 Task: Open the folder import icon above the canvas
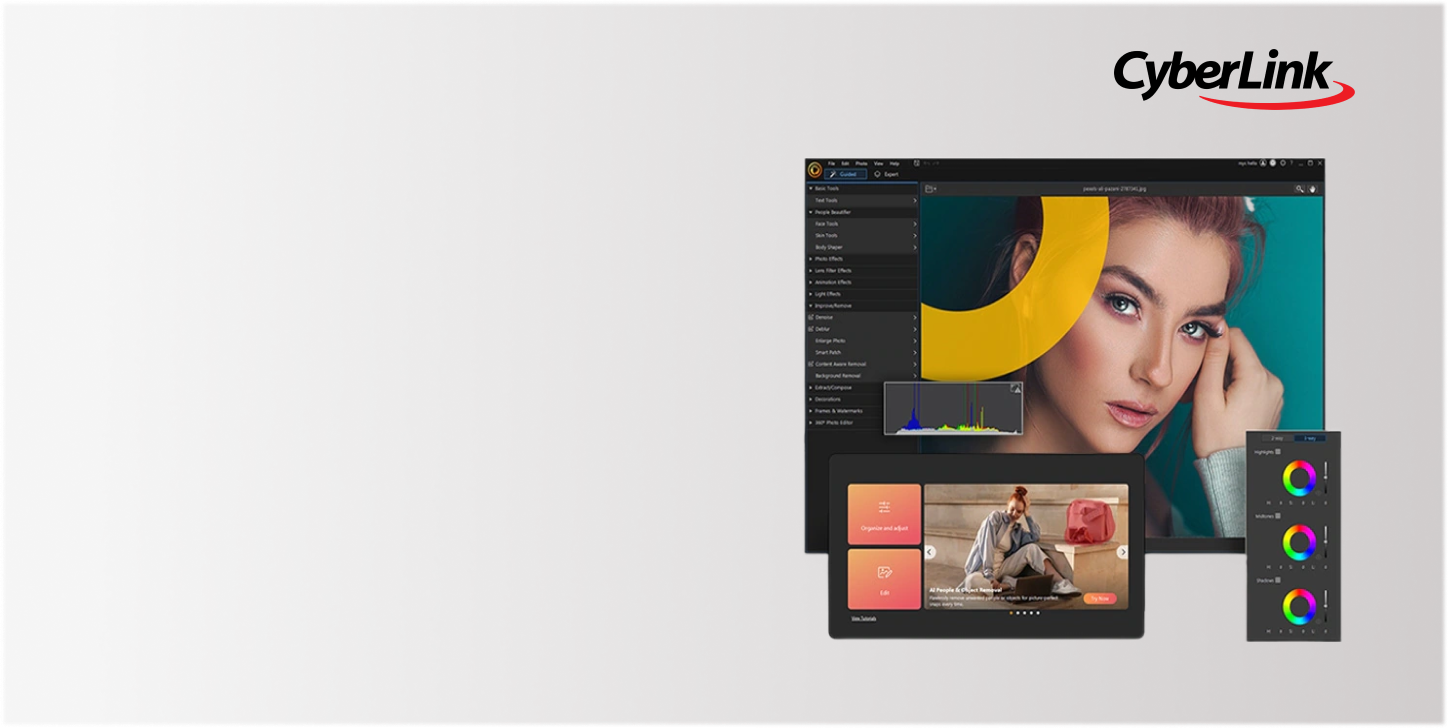[929, 188]
